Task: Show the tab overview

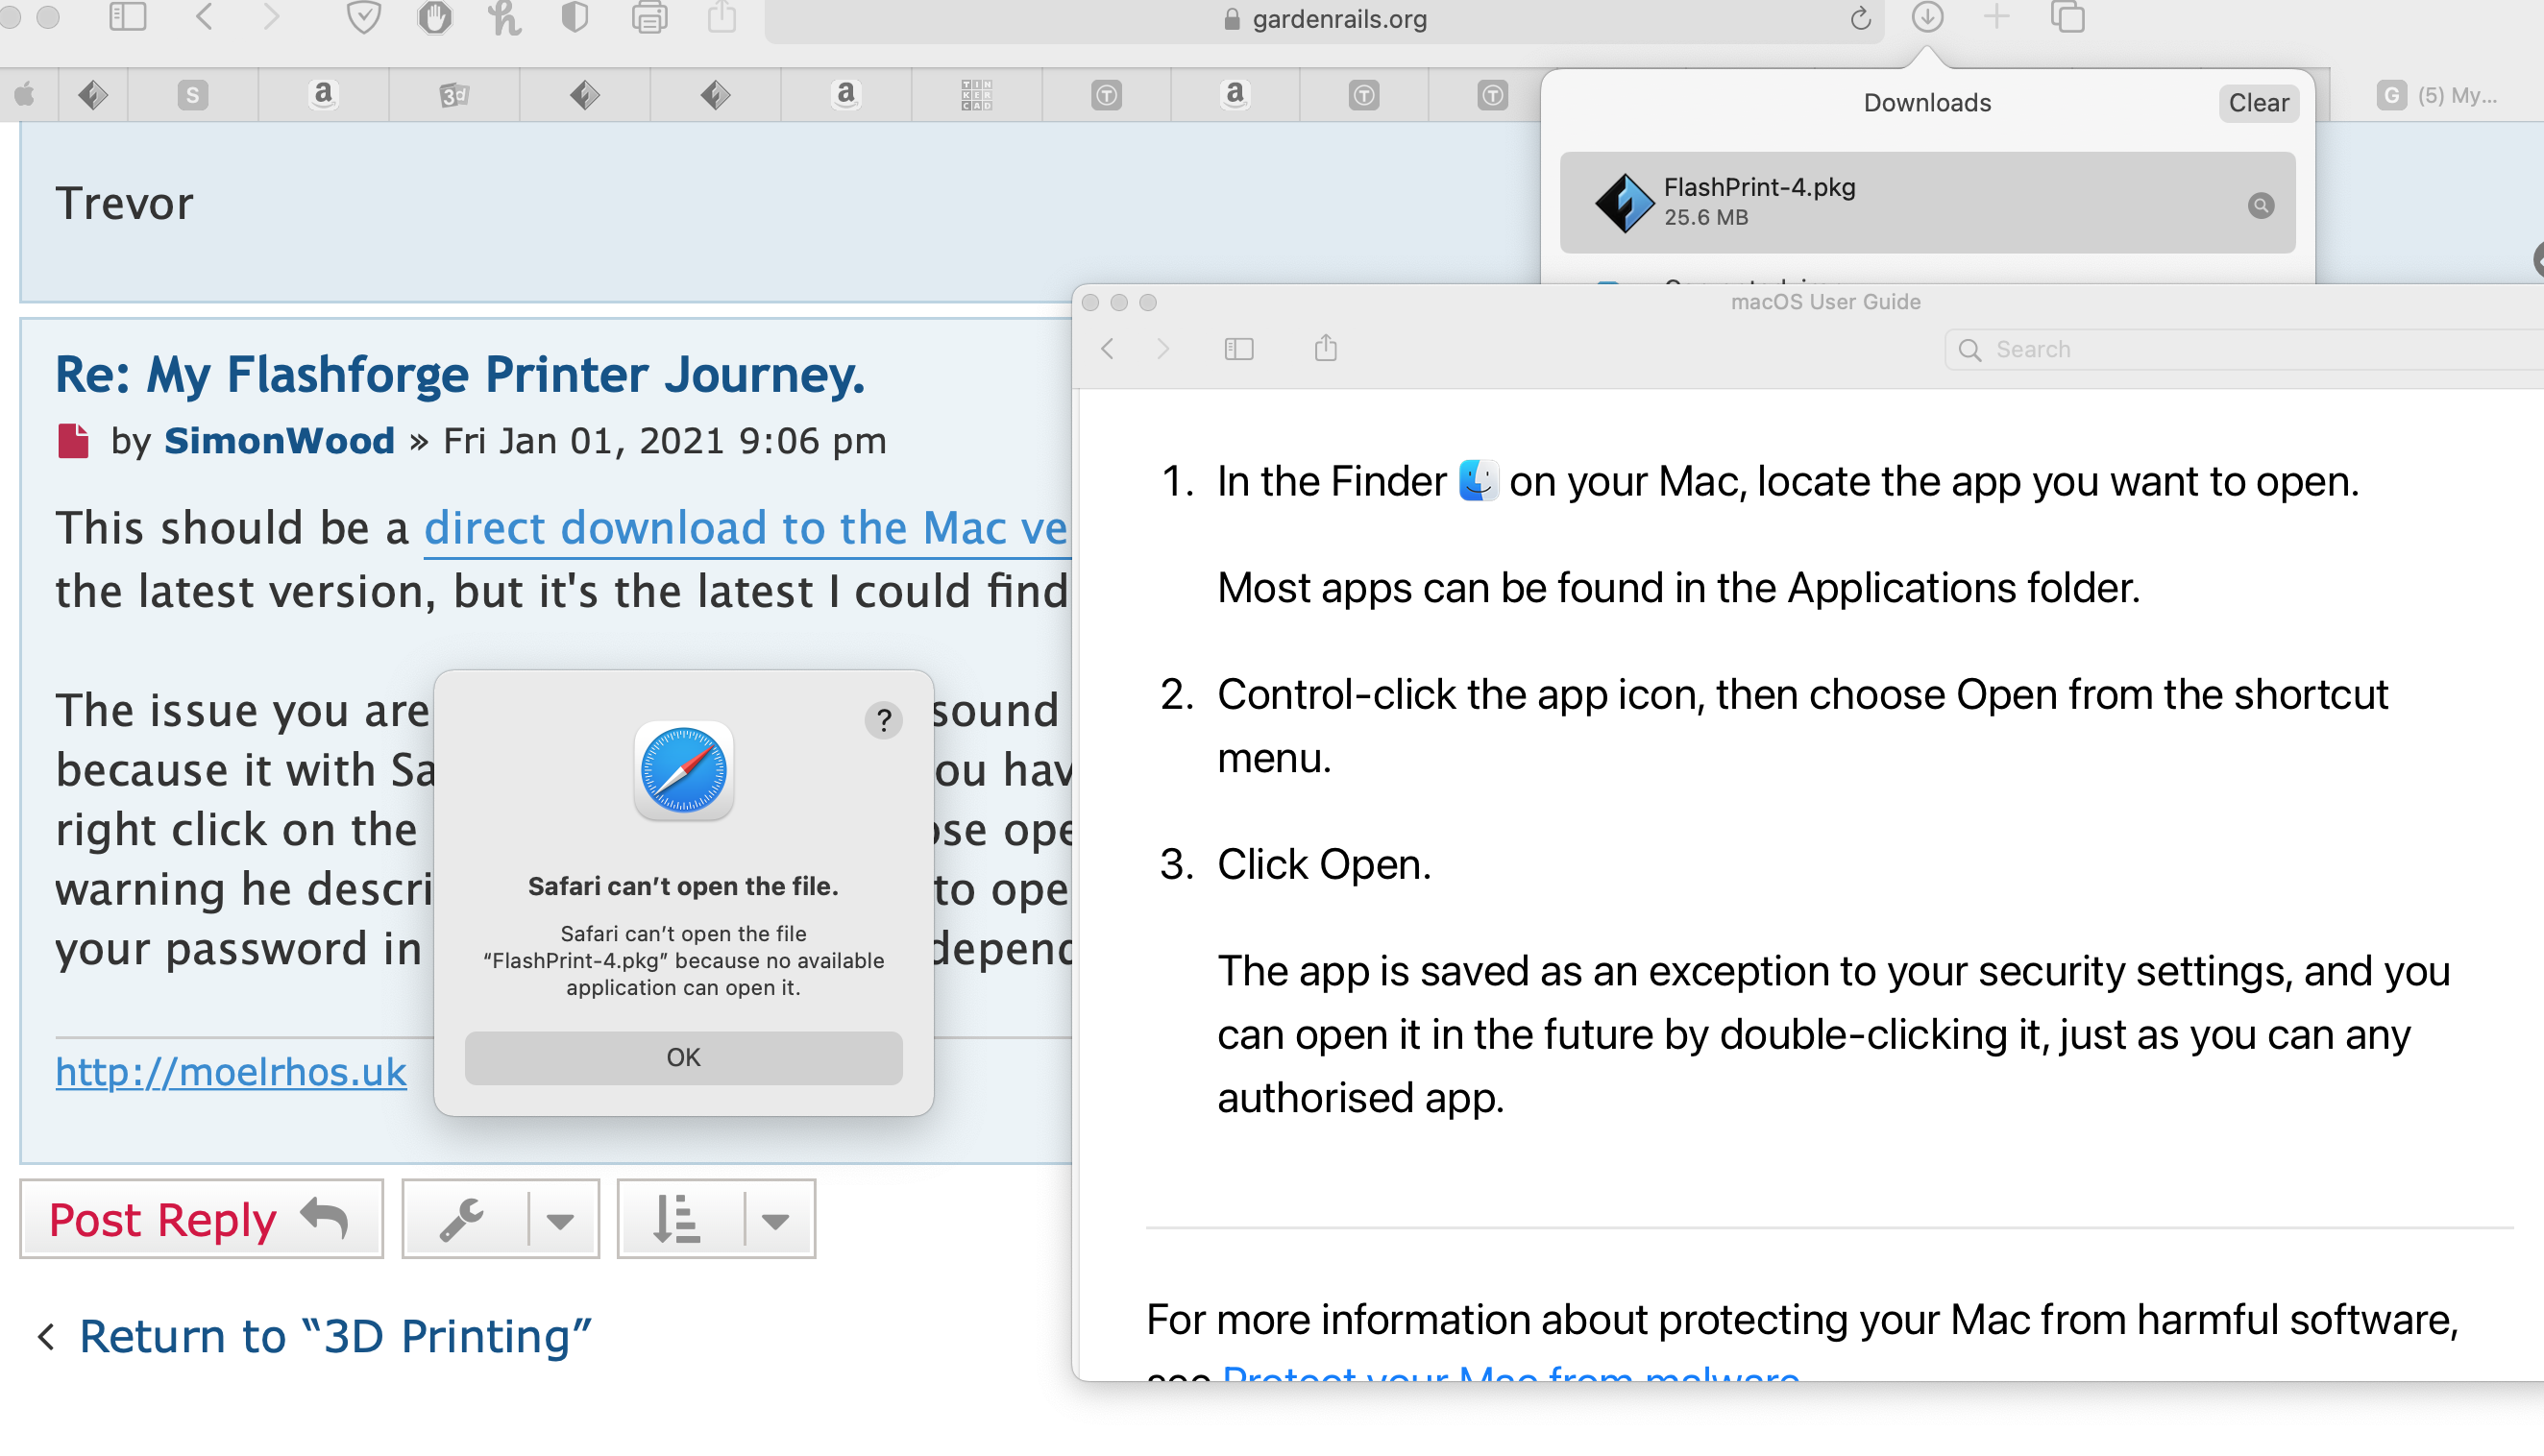Action: [2068, 17]
